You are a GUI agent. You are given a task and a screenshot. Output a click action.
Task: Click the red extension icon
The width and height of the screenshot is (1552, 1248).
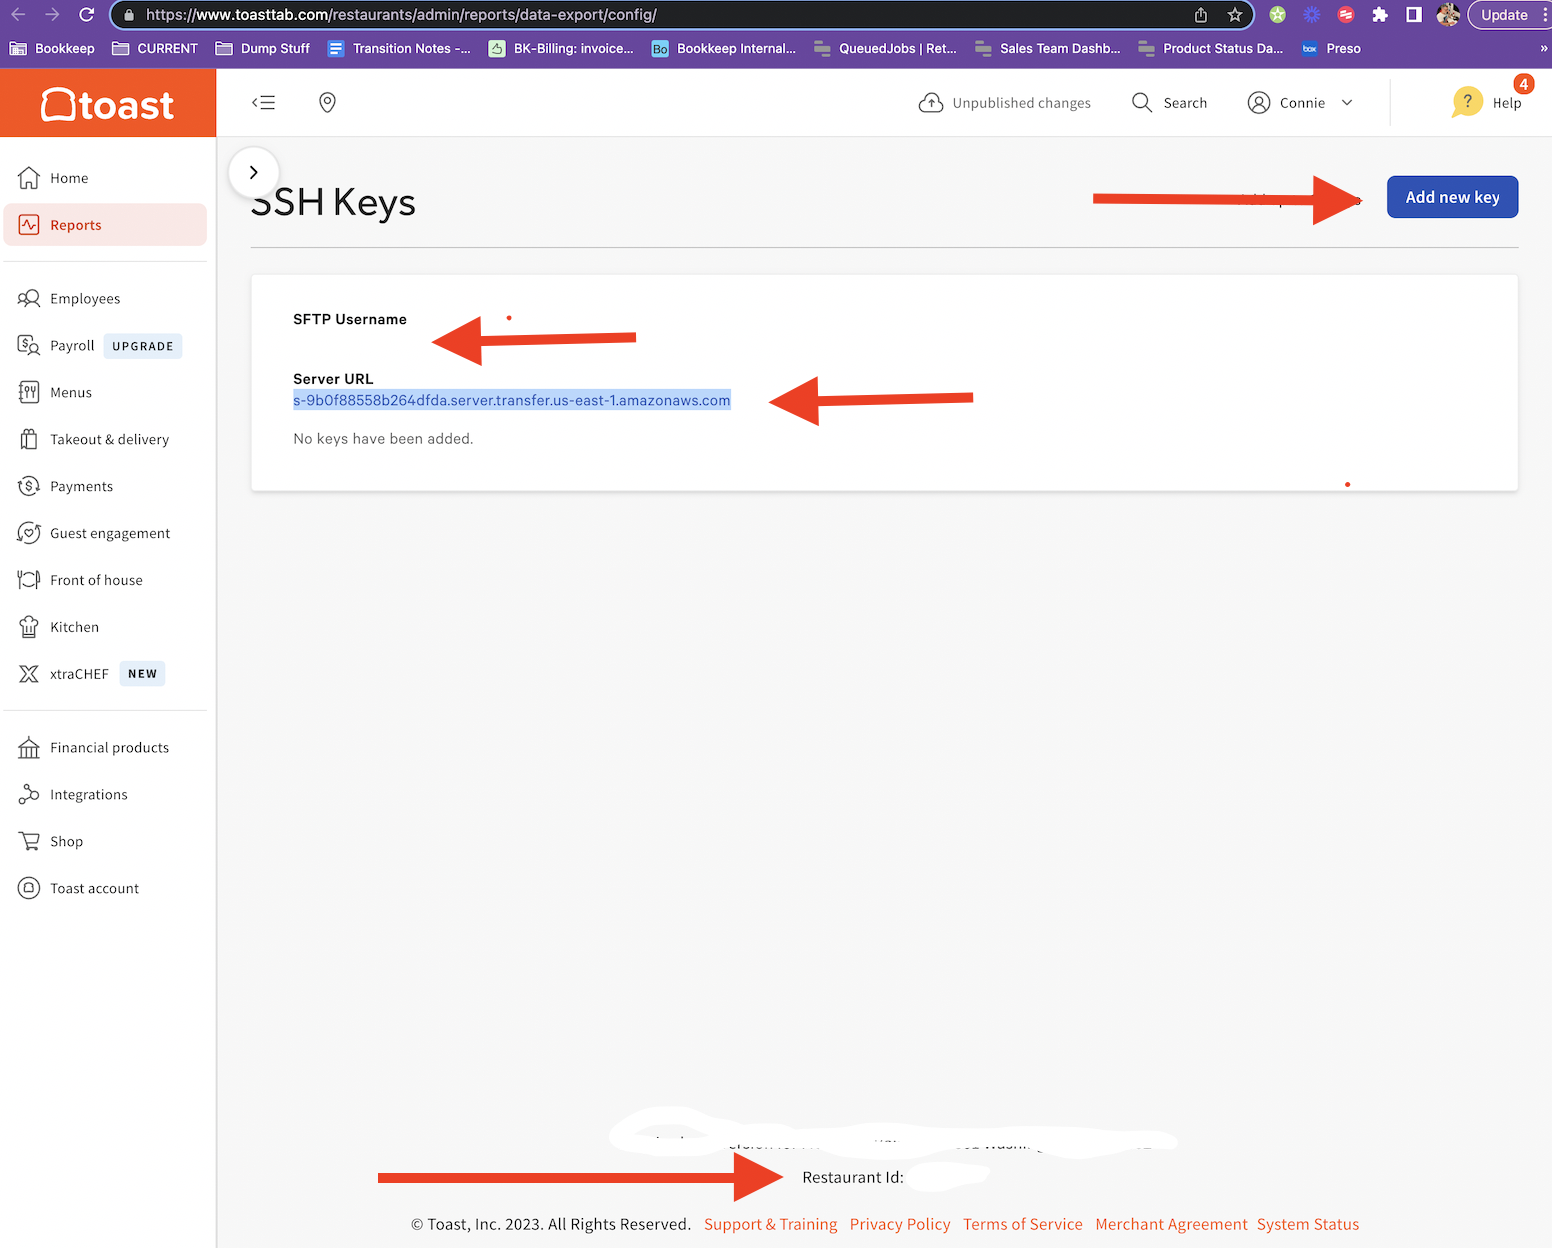[x=1346, y=15]
